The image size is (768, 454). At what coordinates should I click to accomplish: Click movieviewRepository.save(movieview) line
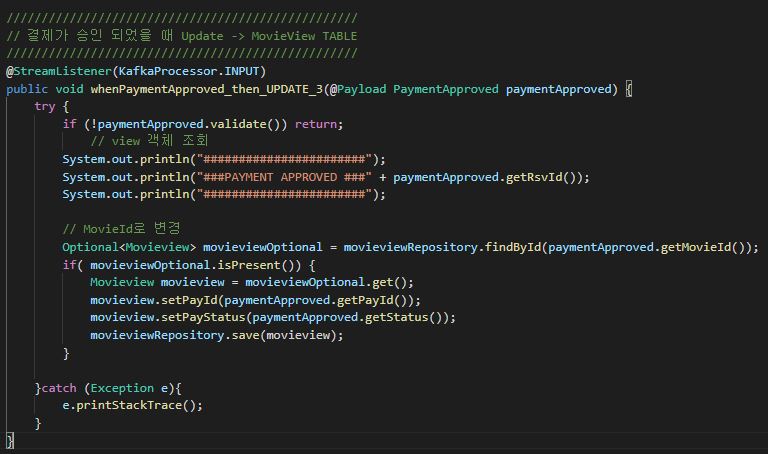click(216, 335)
